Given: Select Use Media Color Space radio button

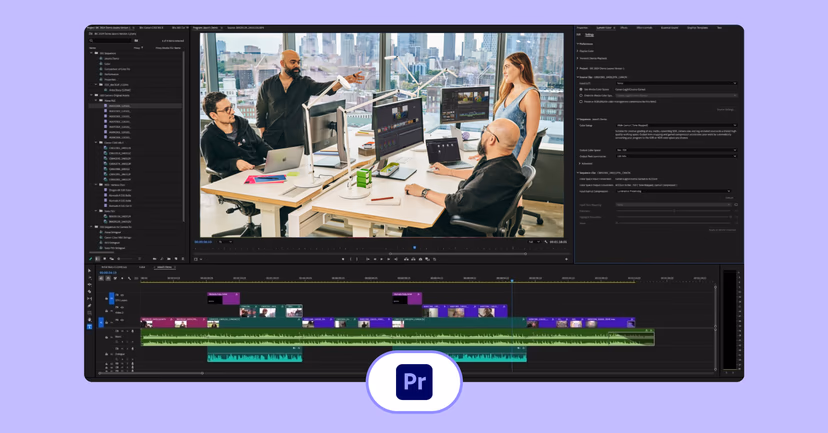Looking at the screenshot, I should click(x=581, y=89).
